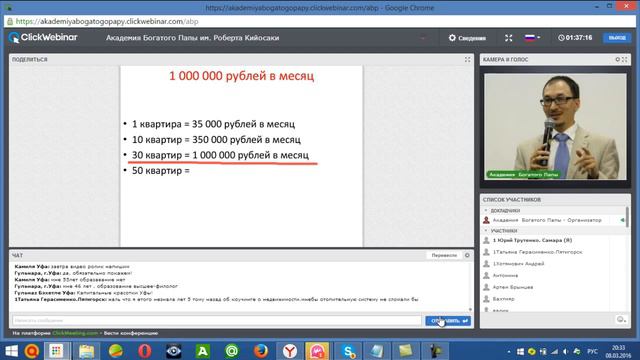Open camera panel settings gear
The image size is (640, 360).
tap(618, 60)
